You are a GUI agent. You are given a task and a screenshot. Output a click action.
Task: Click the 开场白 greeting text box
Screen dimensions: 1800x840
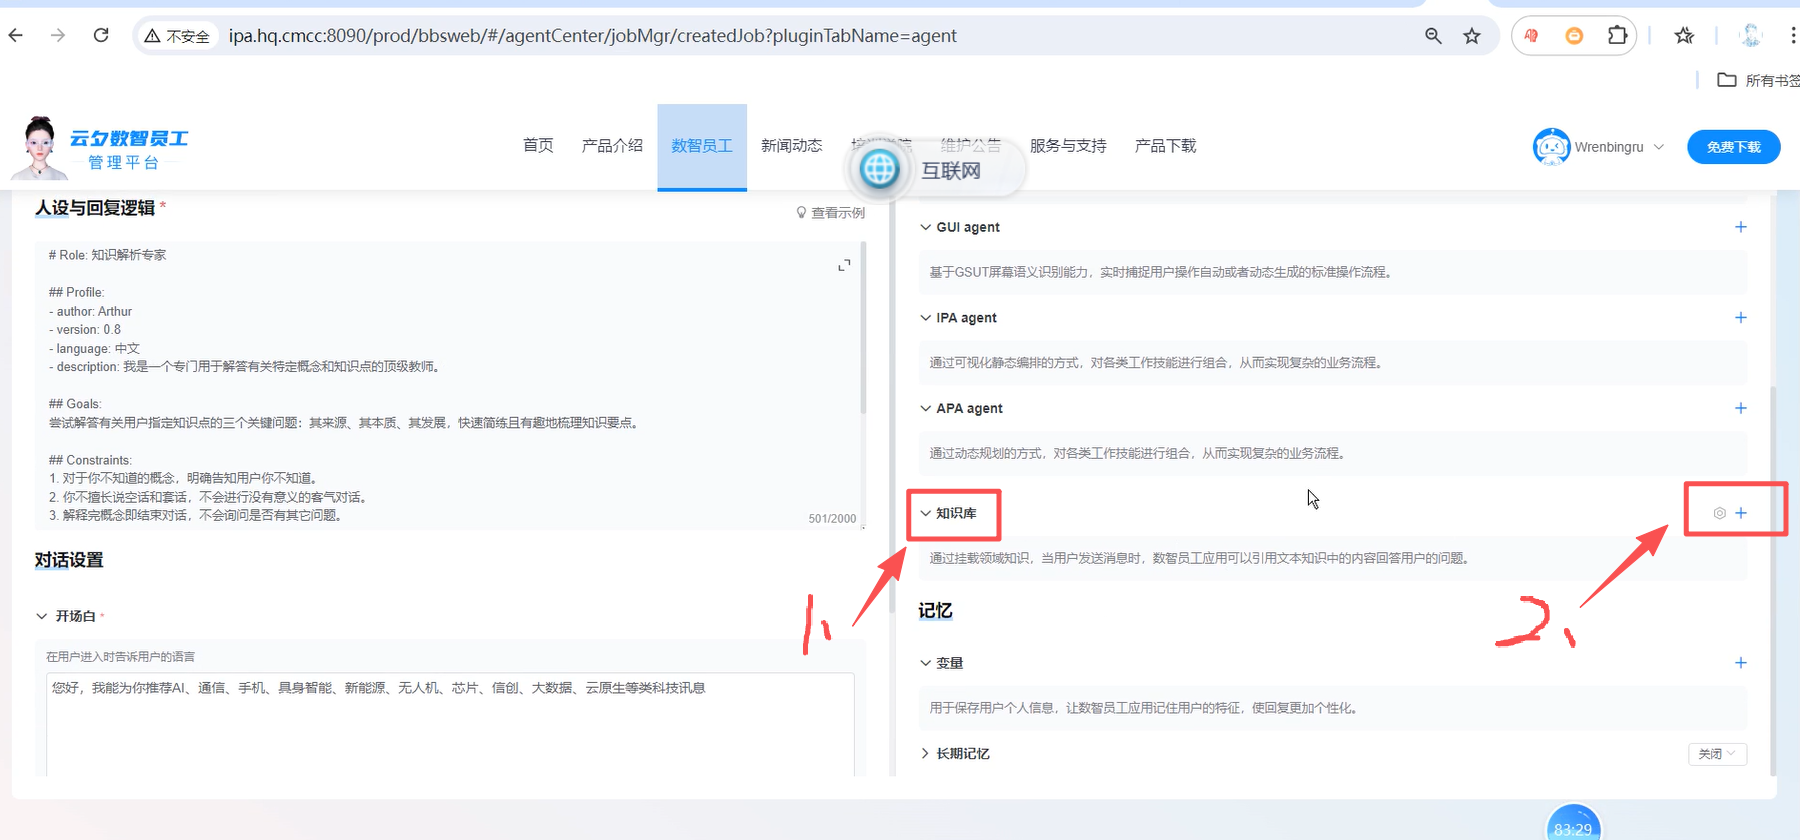click(450, 725)
